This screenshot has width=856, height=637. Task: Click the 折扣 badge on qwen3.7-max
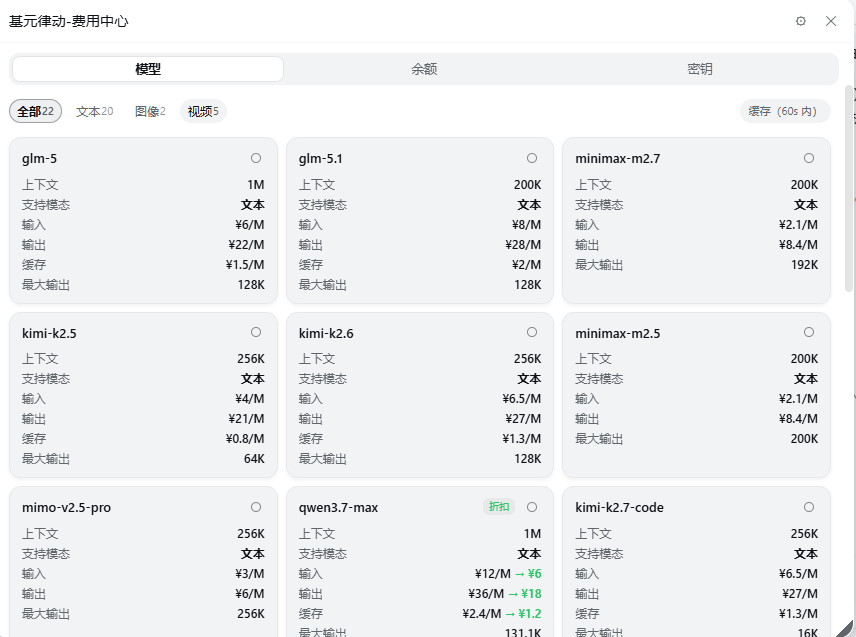click(x=499, y=507)
